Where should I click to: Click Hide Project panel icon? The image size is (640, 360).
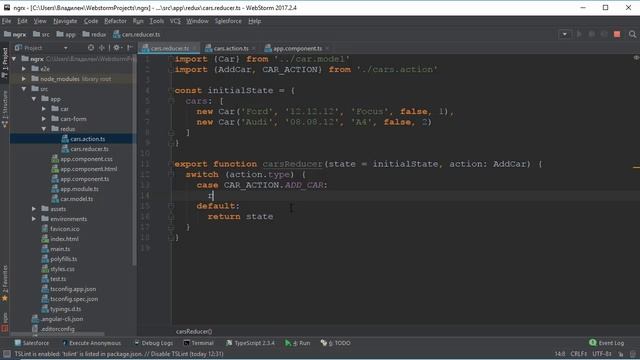(x=129, y=48)
